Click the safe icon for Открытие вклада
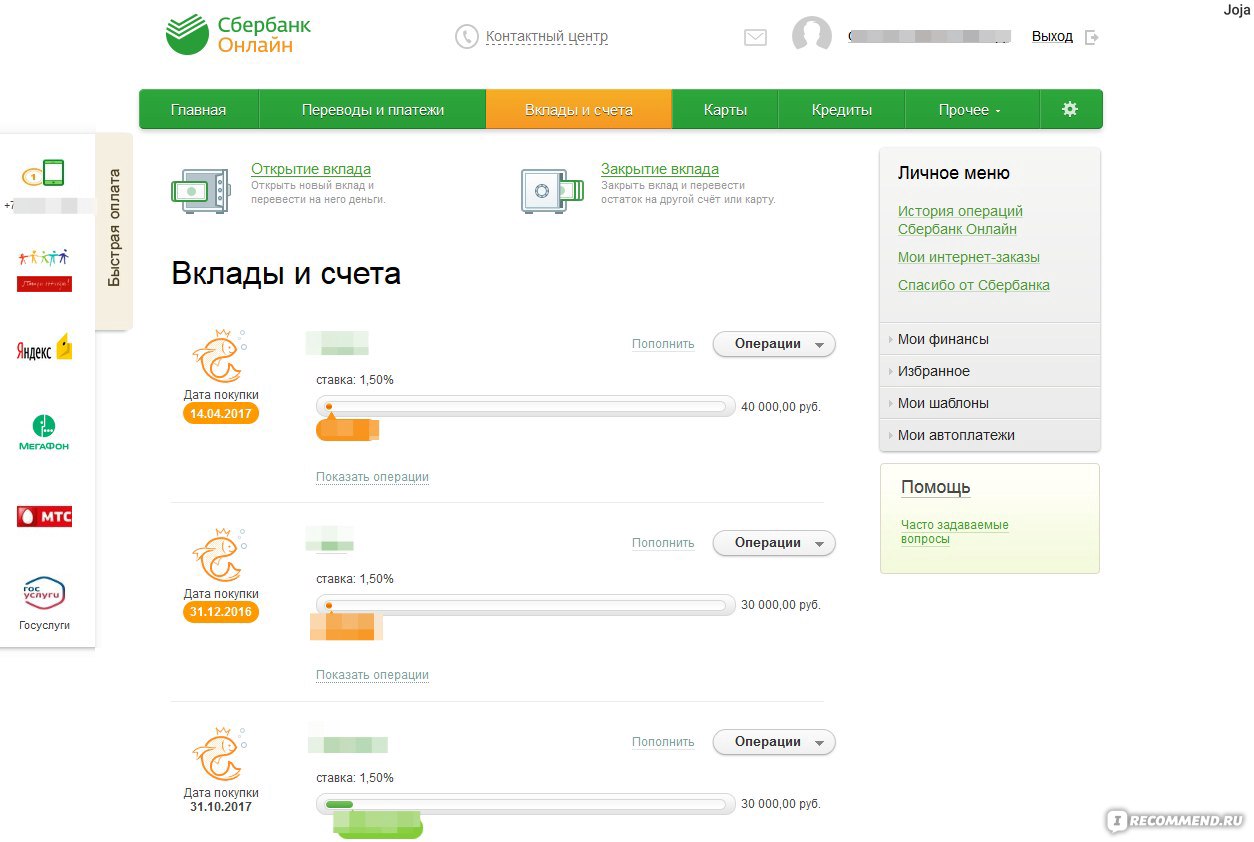The height and width of the screenshot is (842, 1254). (x=201, y=188)
